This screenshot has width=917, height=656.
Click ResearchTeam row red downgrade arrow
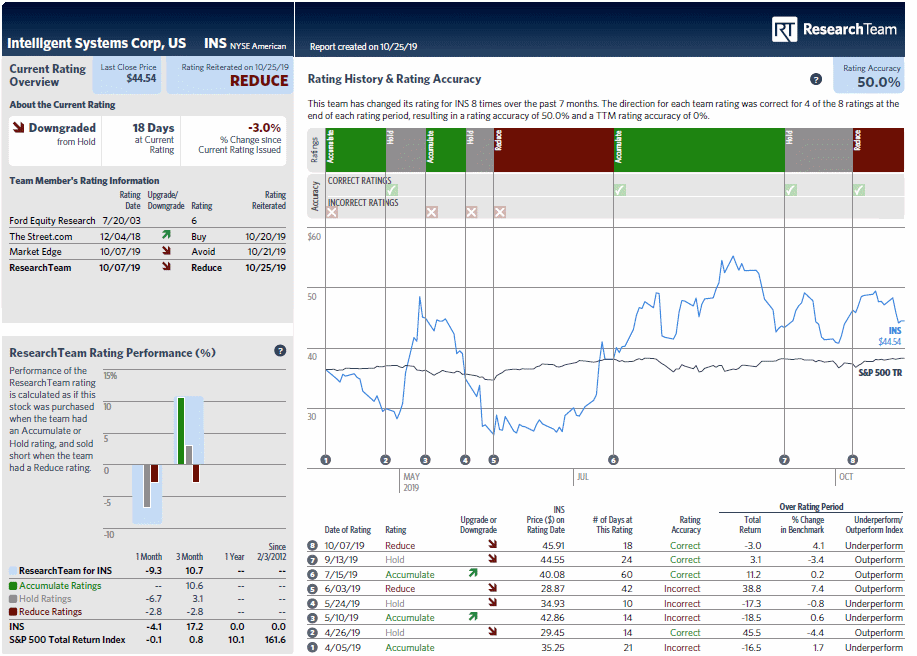coord(166,266)
